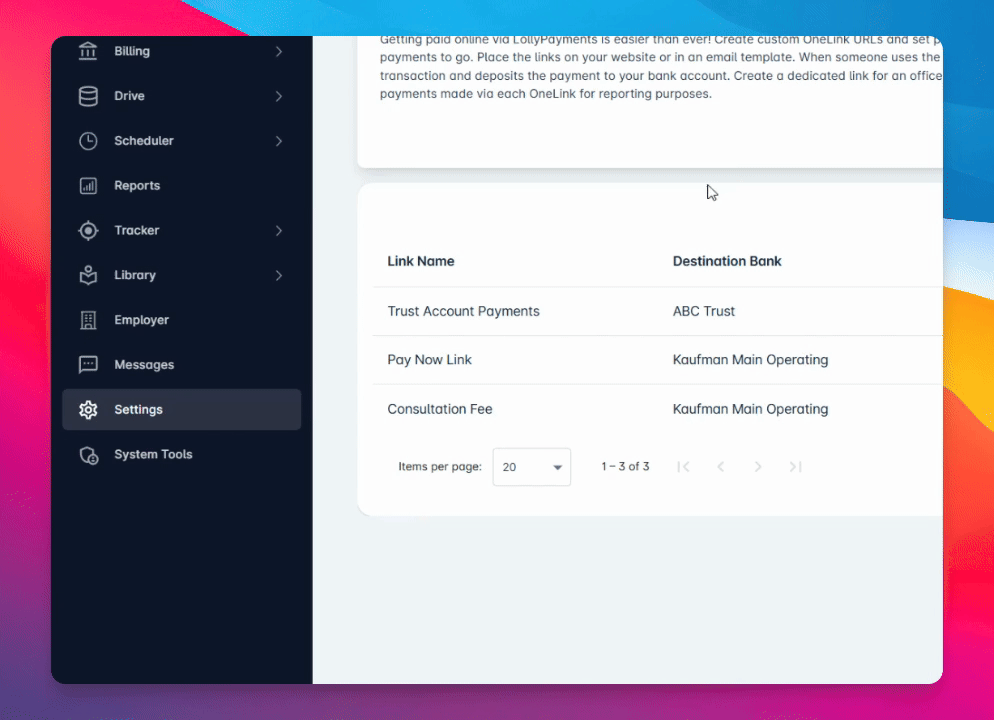
Task: Jump to last page of links
Action: [x=796, y=466]
